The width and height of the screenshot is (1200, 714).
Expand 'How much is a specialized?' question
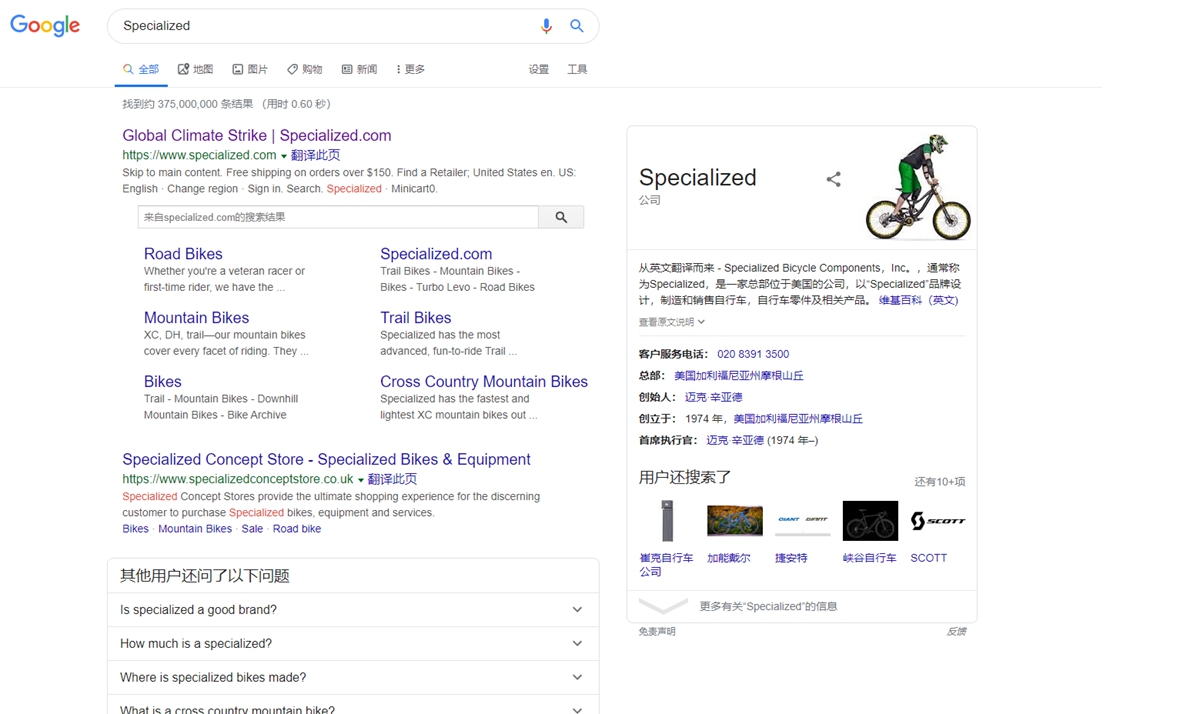pyautogui.click(x=353, y=644)
